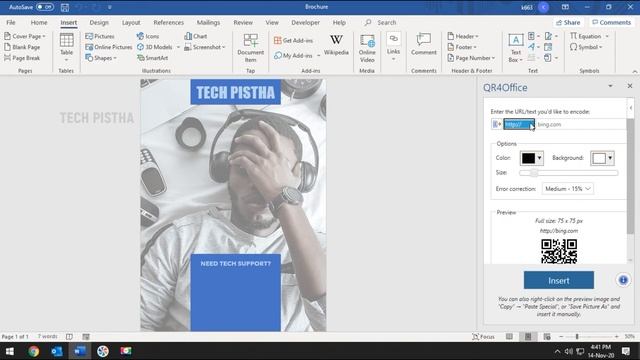The image size is (640, 360).
Task: Open Chrome from the taskbar
Action: 33,351
